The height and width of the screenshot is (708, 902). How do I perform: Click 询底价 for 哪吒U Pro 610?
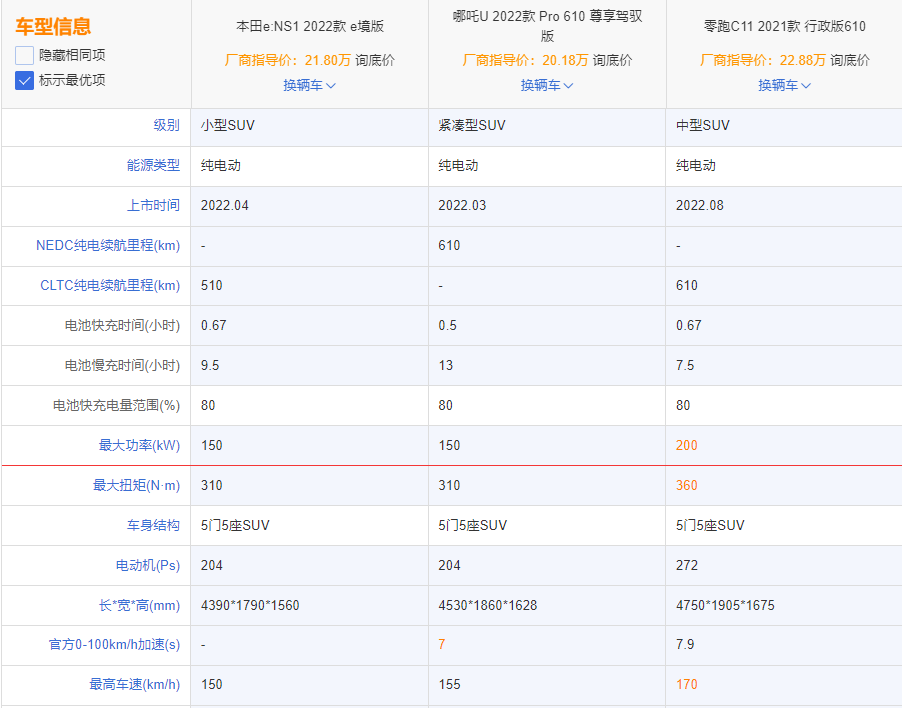(x=612, y=60)
